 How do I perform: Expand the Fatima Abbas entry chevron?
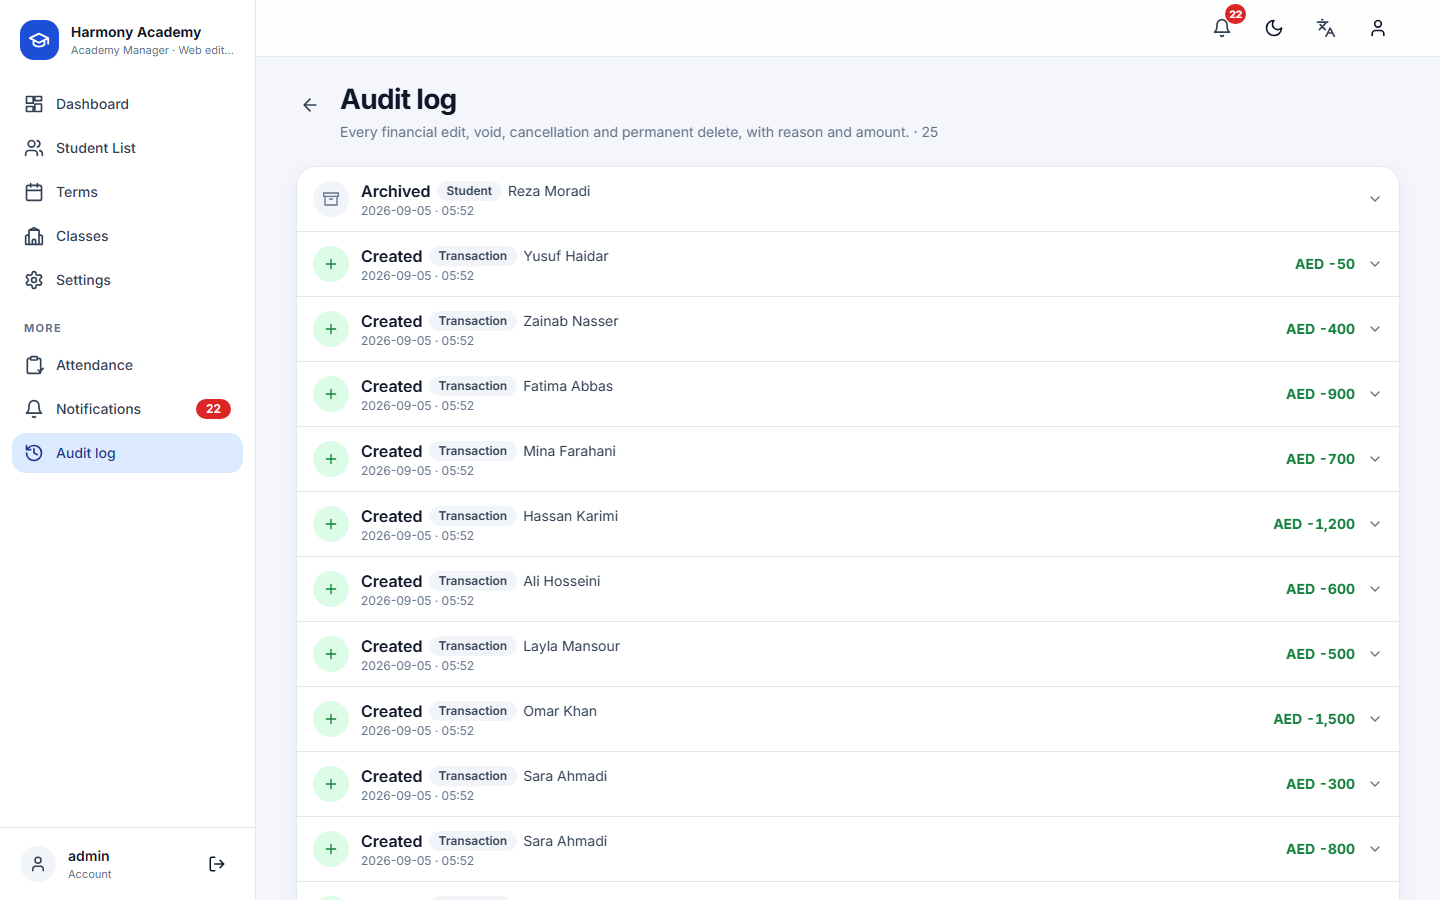(x=1375, y=394)
